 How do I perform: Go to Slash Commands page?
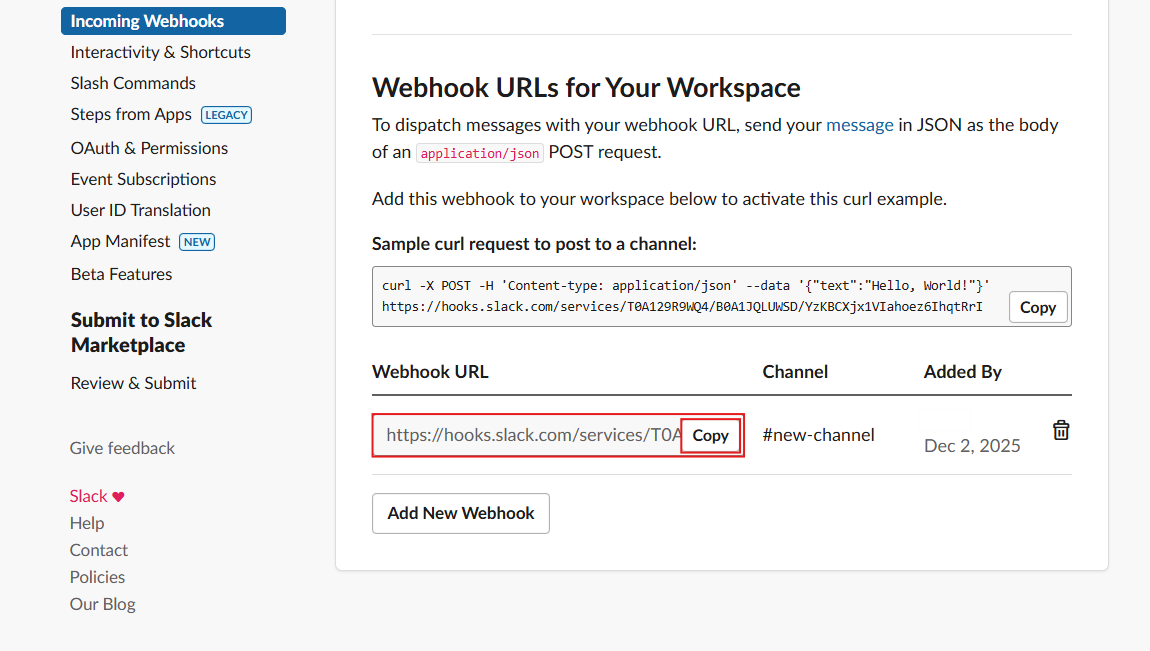[x=133, y=83]
